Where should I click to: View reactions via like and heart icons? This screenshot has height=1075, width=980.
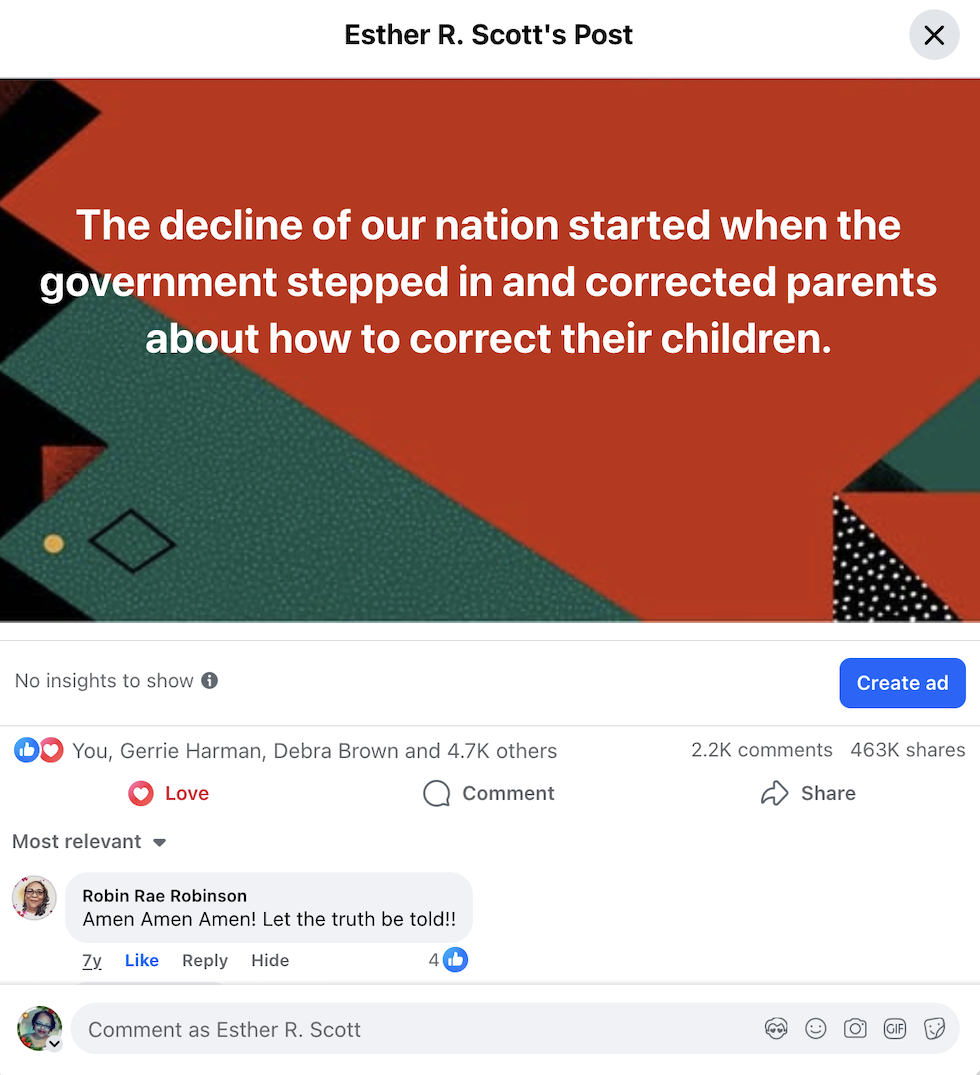pos(38,750)
